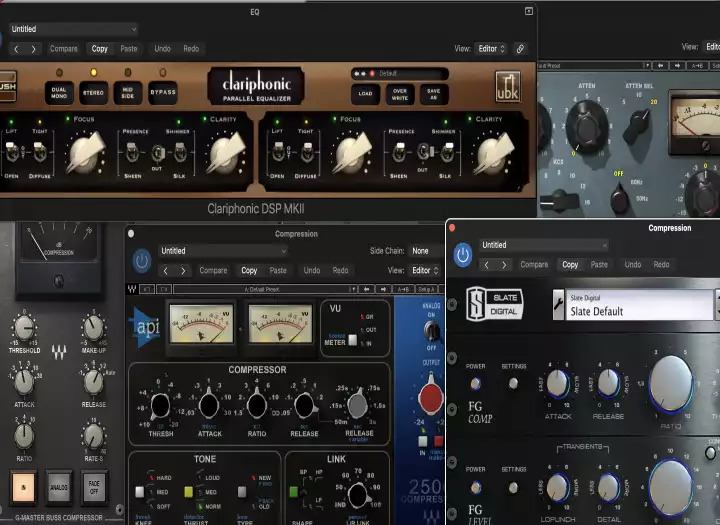
Task: Click FG Comp Ratio knob
Action: coord(671,384)
